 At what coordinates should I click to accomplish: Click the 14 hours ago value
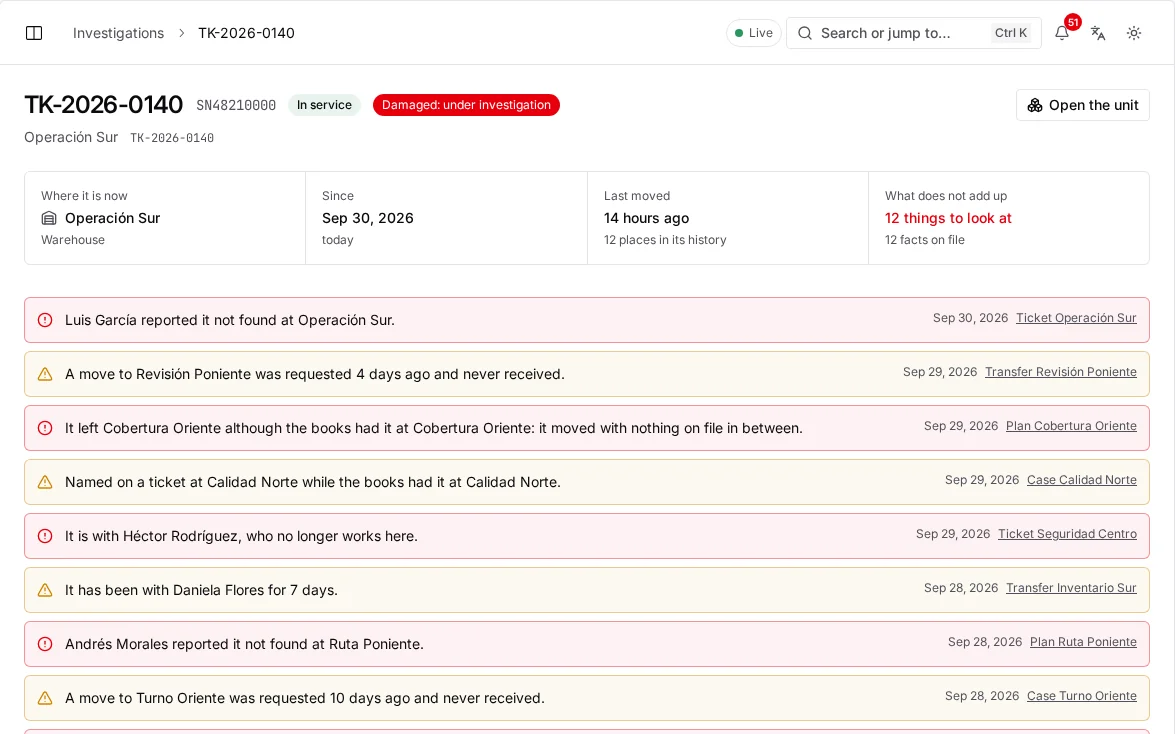click(647, 218)
